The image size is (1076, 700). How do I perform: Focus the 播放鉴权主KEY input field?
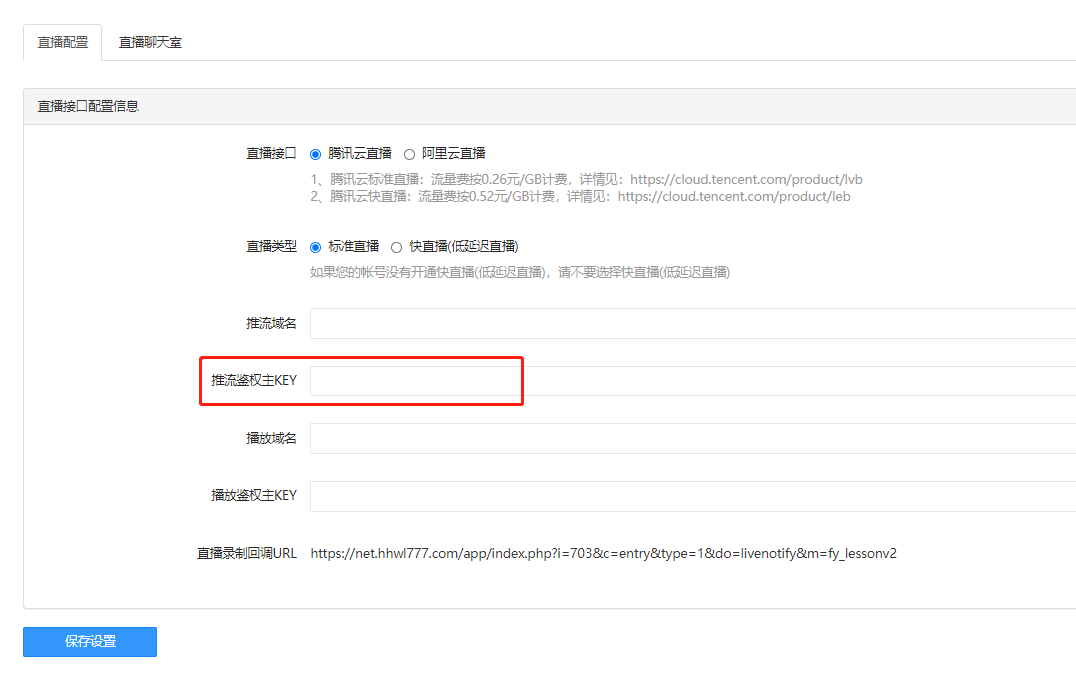coord(693,496)
